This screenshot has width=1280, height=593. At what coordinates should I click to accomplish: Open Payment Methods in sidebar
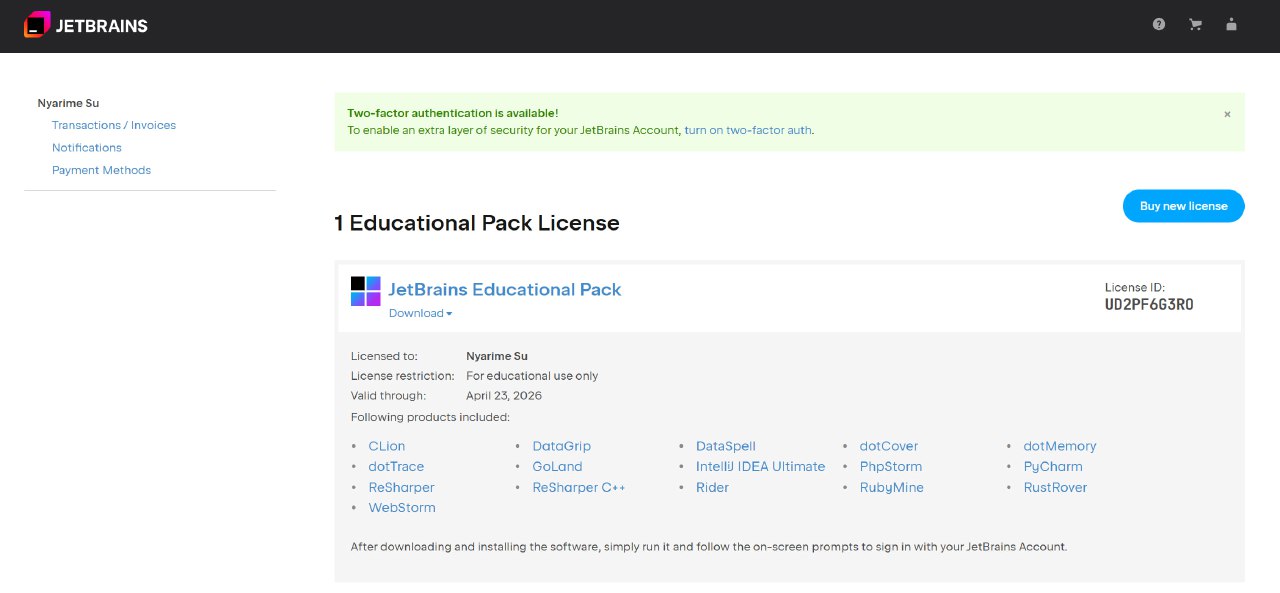[x=101, y=170]
